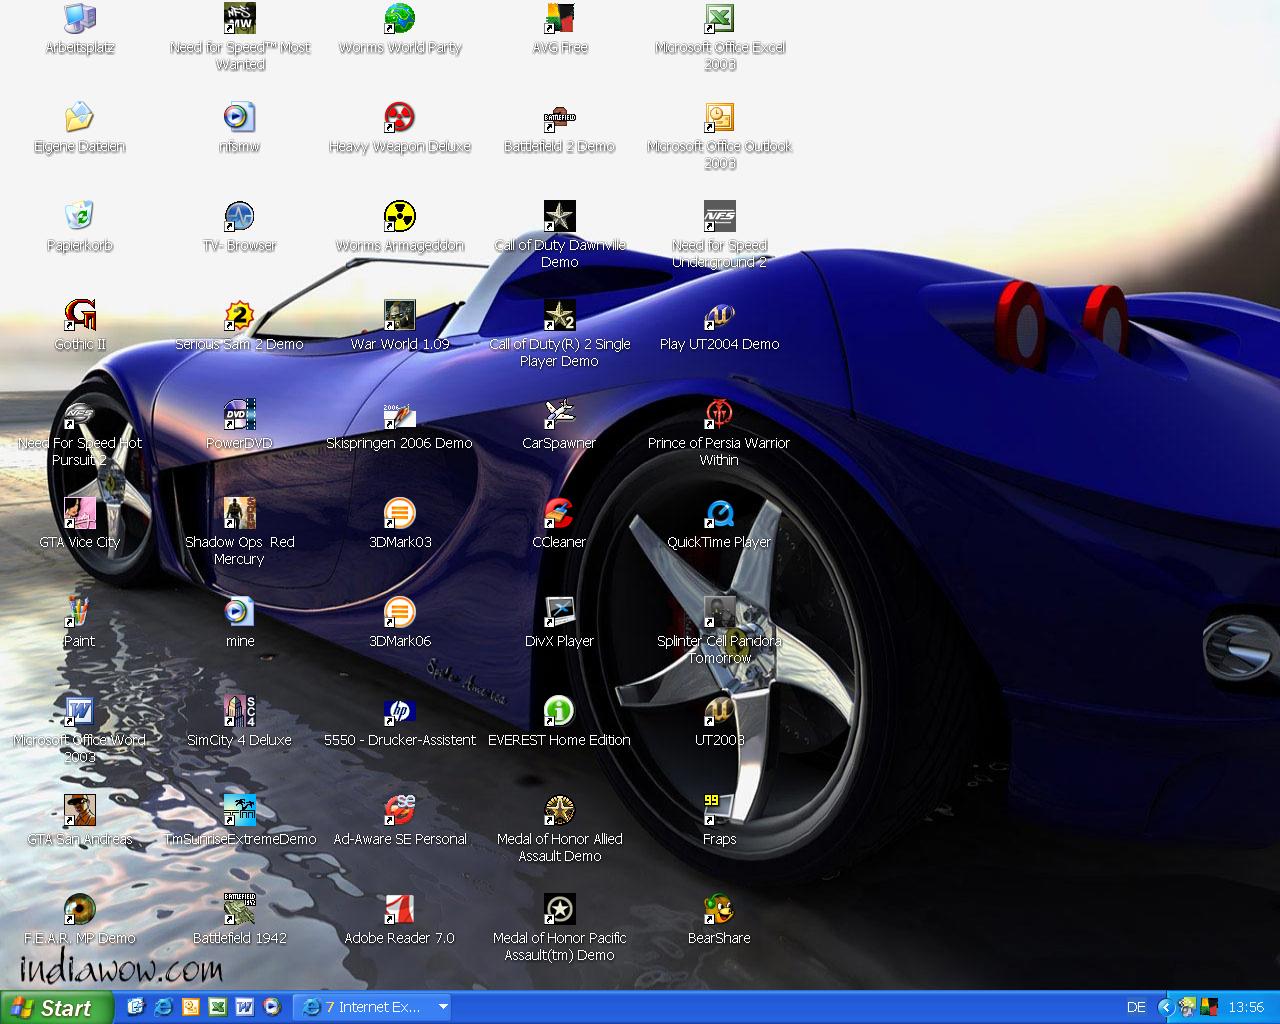The image size is (1280, 1024).
Task: Click the taskbar clock showing 13:56
Action: (1246, 1007)
